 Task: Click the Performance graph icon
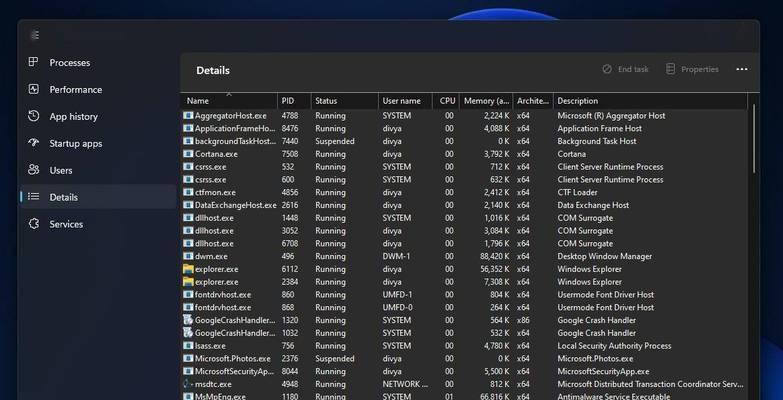click(33, 89)
